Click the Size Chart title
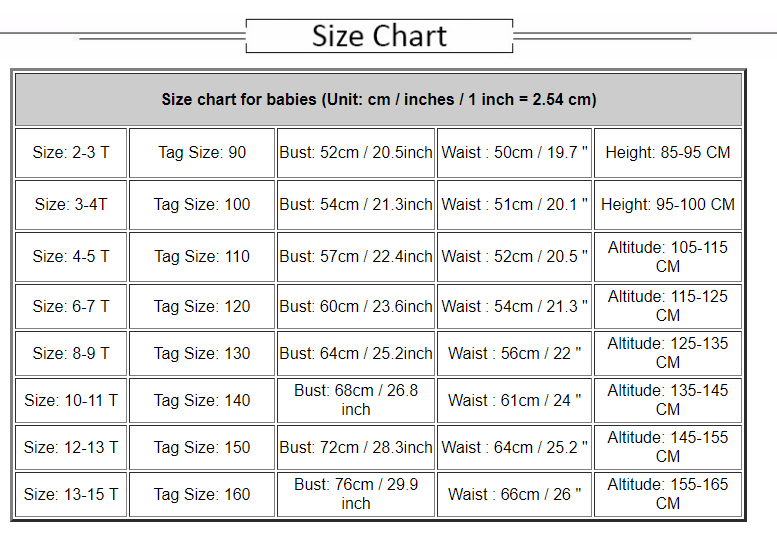The height and width of the screenshot is (538, 777). (x=379, y=36)
